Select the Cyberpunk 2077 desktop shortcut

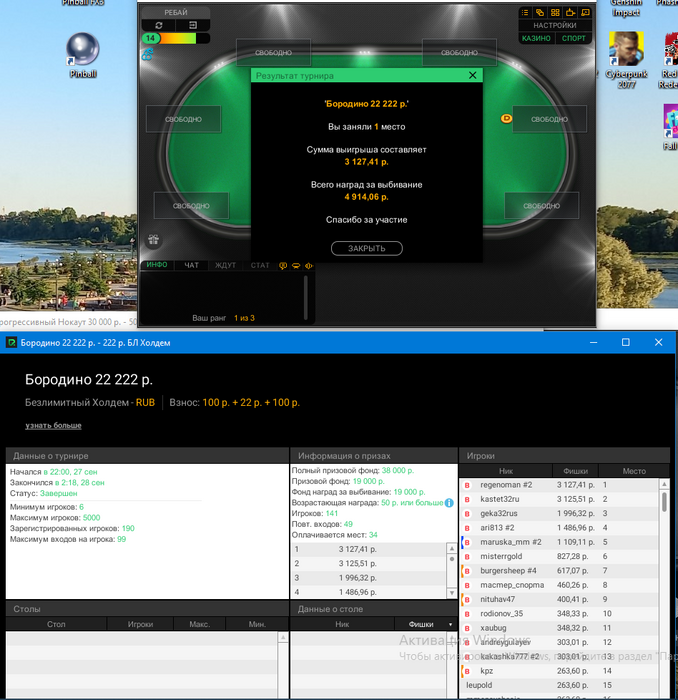[x=626, y=60]
